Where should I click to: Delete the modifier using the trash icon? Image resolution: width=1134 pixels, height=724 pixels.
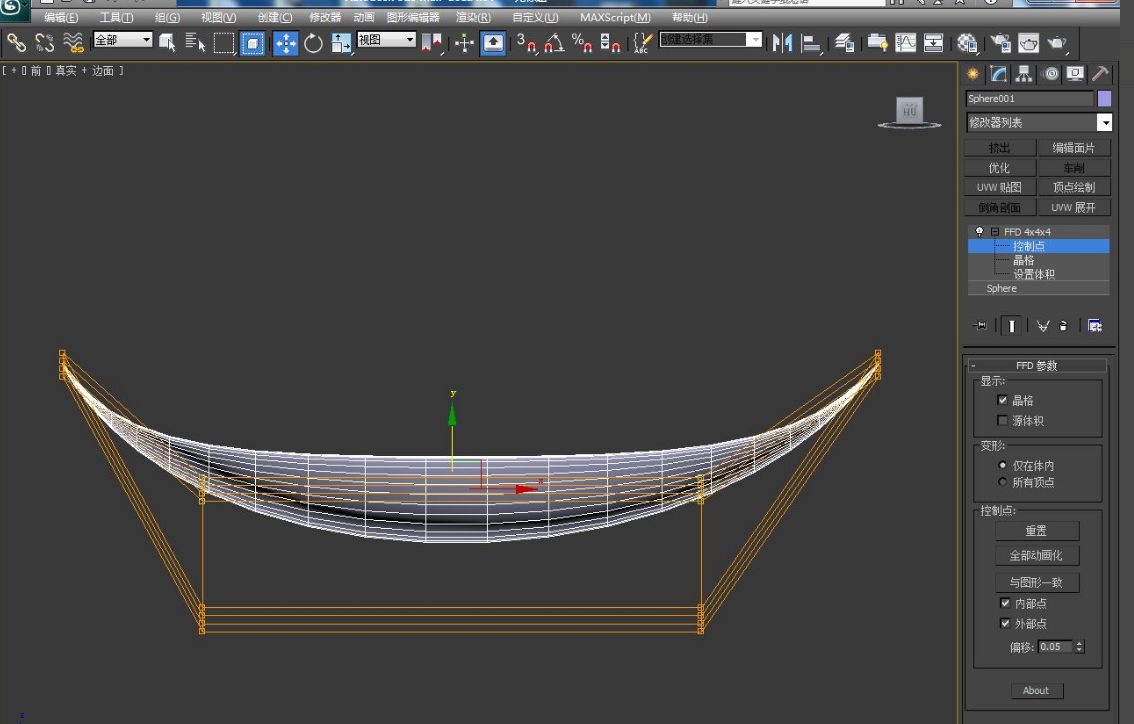1063,326
